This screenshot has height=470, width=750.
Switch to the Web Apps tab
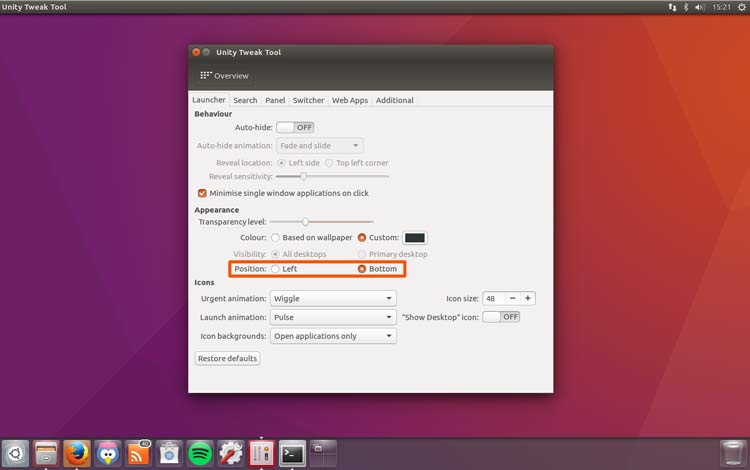pyautogui.click(x=350, y=100)
